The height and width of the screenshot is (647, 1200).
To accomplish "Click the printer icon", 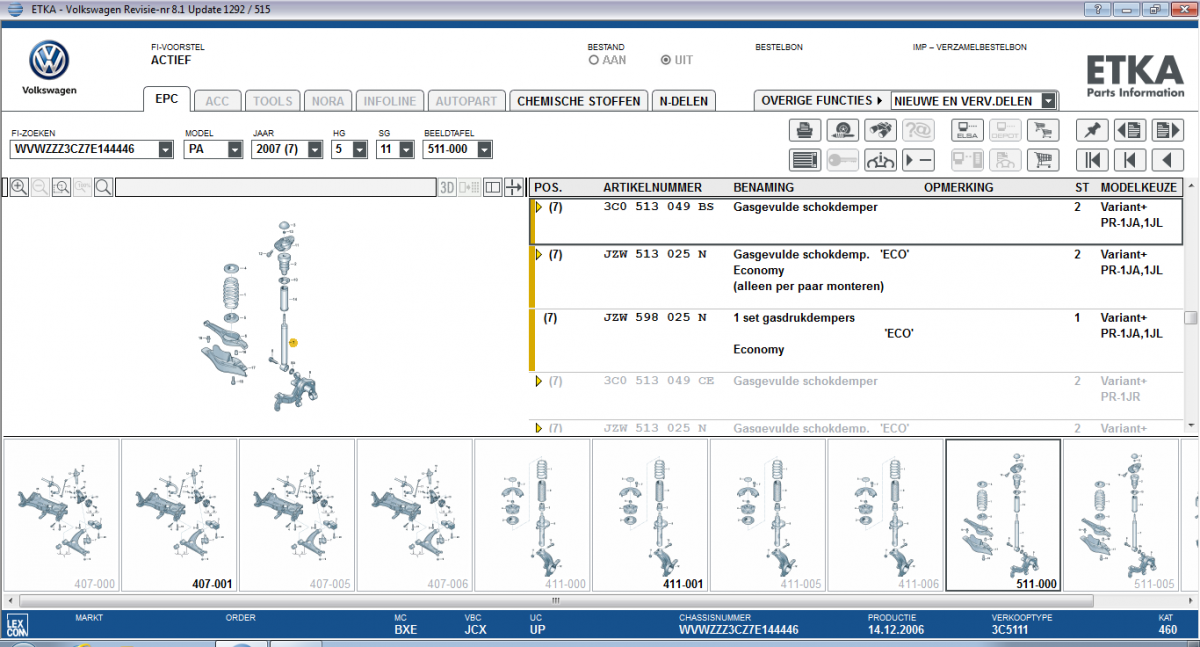I will 805,130.
